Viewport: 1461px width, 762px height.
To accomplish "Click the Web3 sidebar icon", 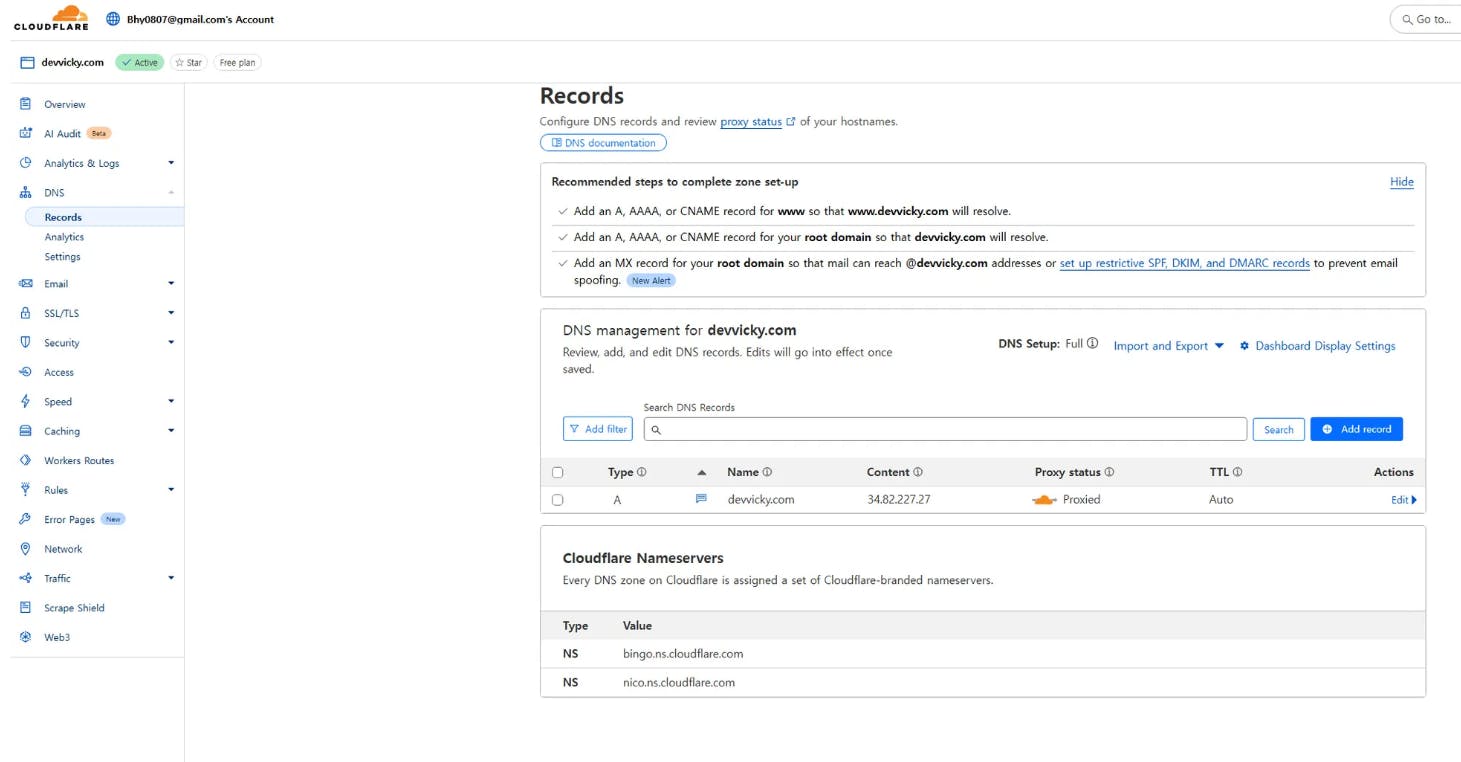I will coord(26,637).
